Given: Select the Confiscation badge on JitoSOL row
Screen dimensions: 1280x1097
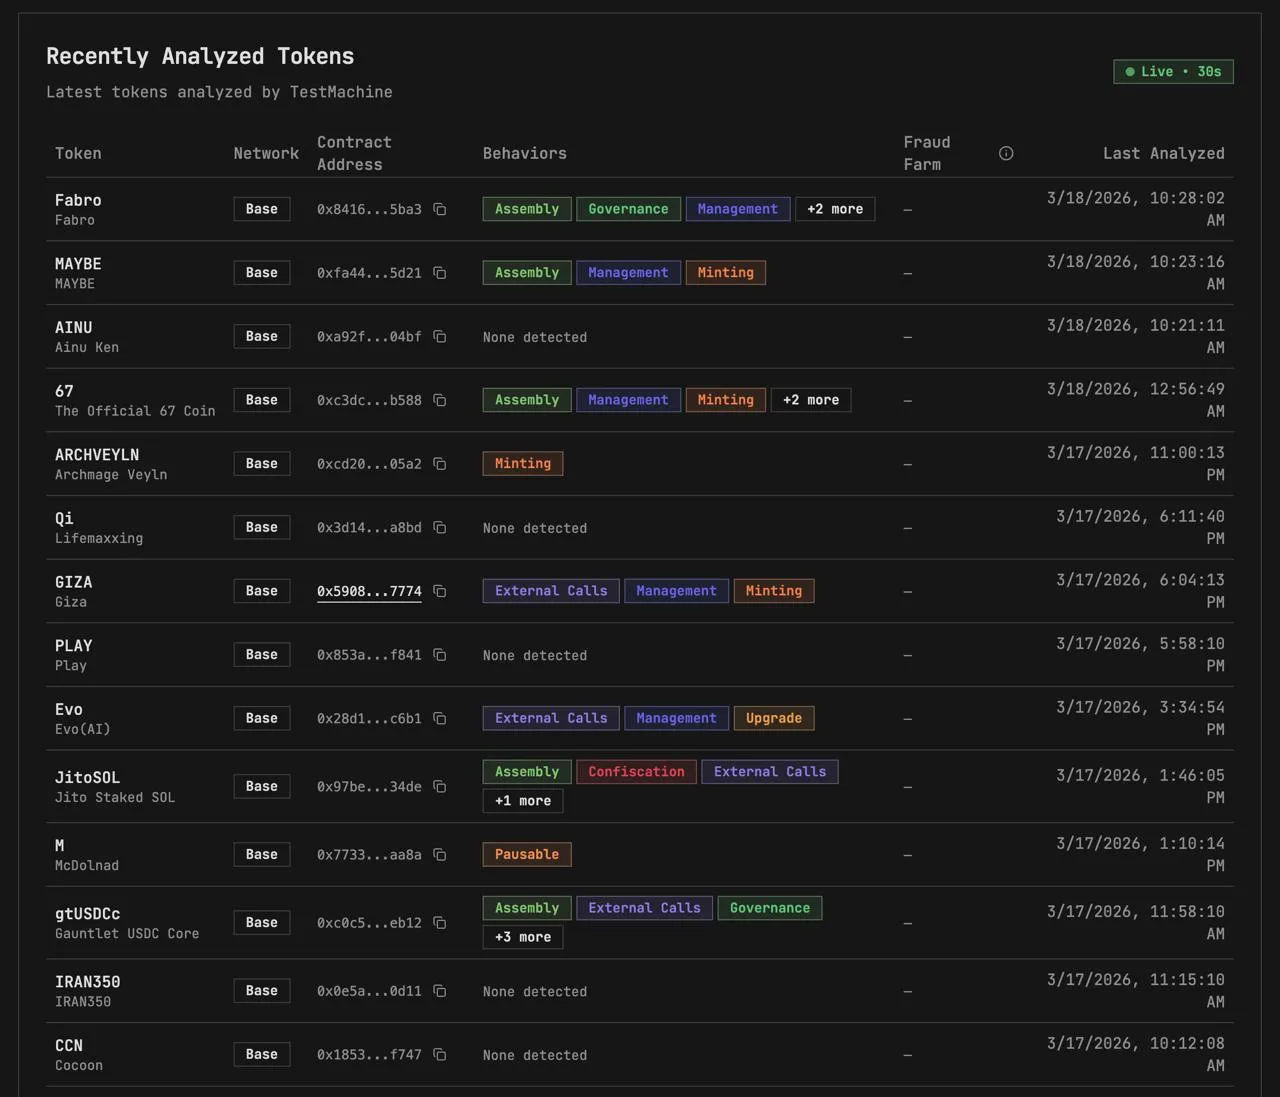Looking at the screenshot, I should click(x=636, y=771).
